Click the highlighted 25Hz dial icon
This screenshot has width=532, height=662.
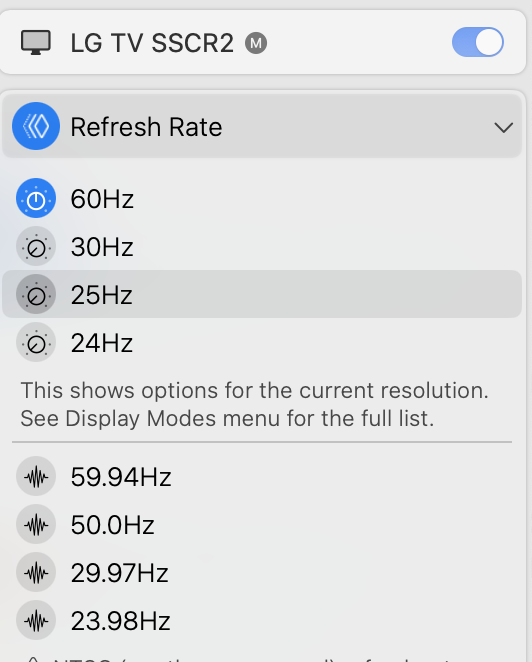pos(36,294)
